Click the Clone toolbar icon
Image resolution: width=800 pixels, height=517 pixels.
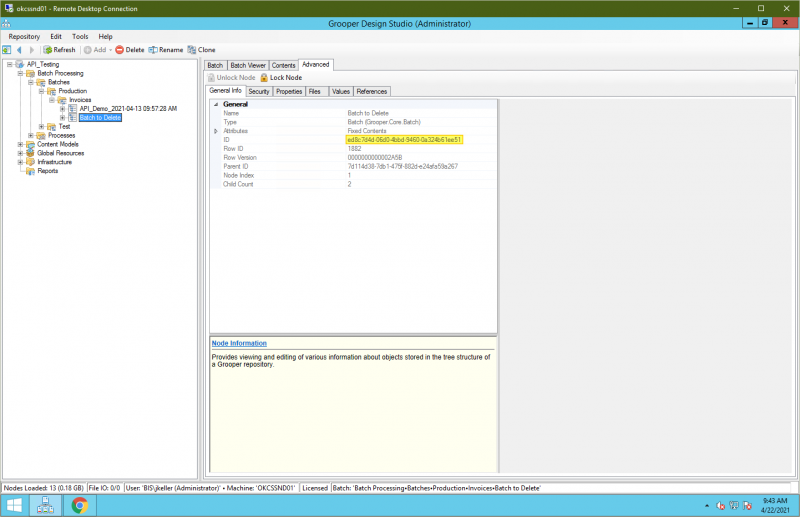click(x=192, y=50)
